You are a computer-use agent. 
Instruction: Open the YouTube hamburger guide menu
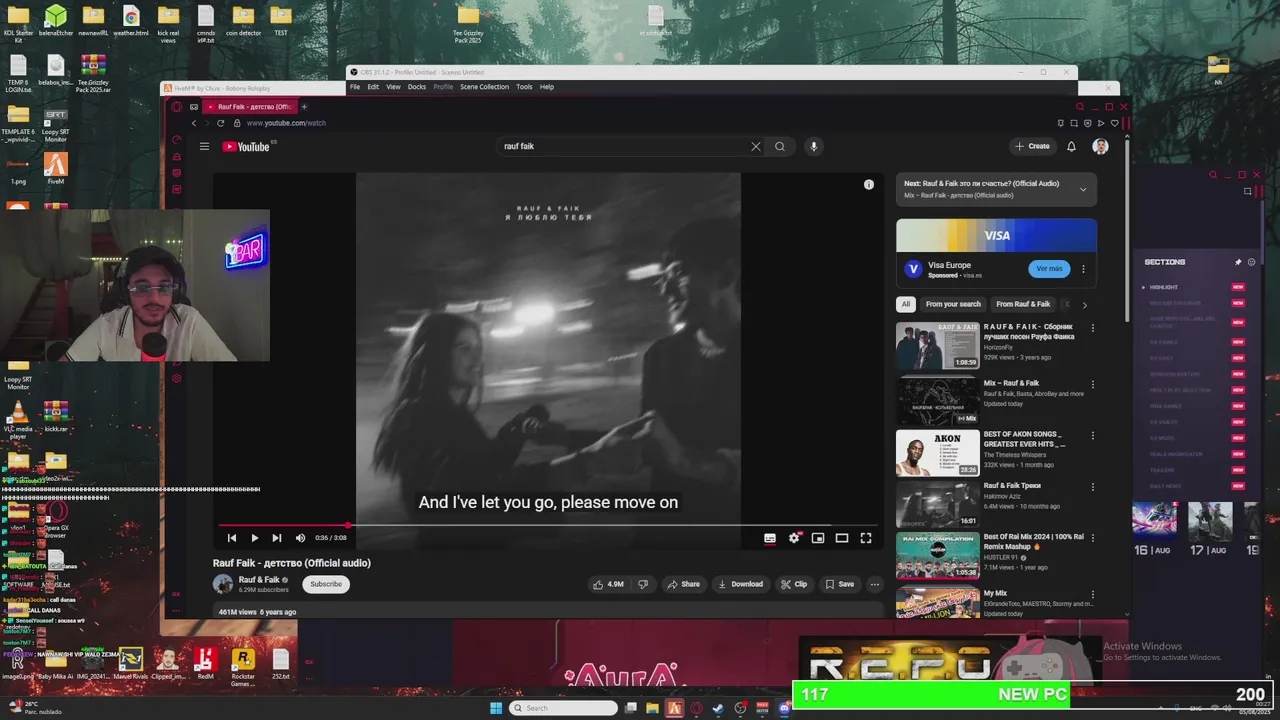point(204,146)
